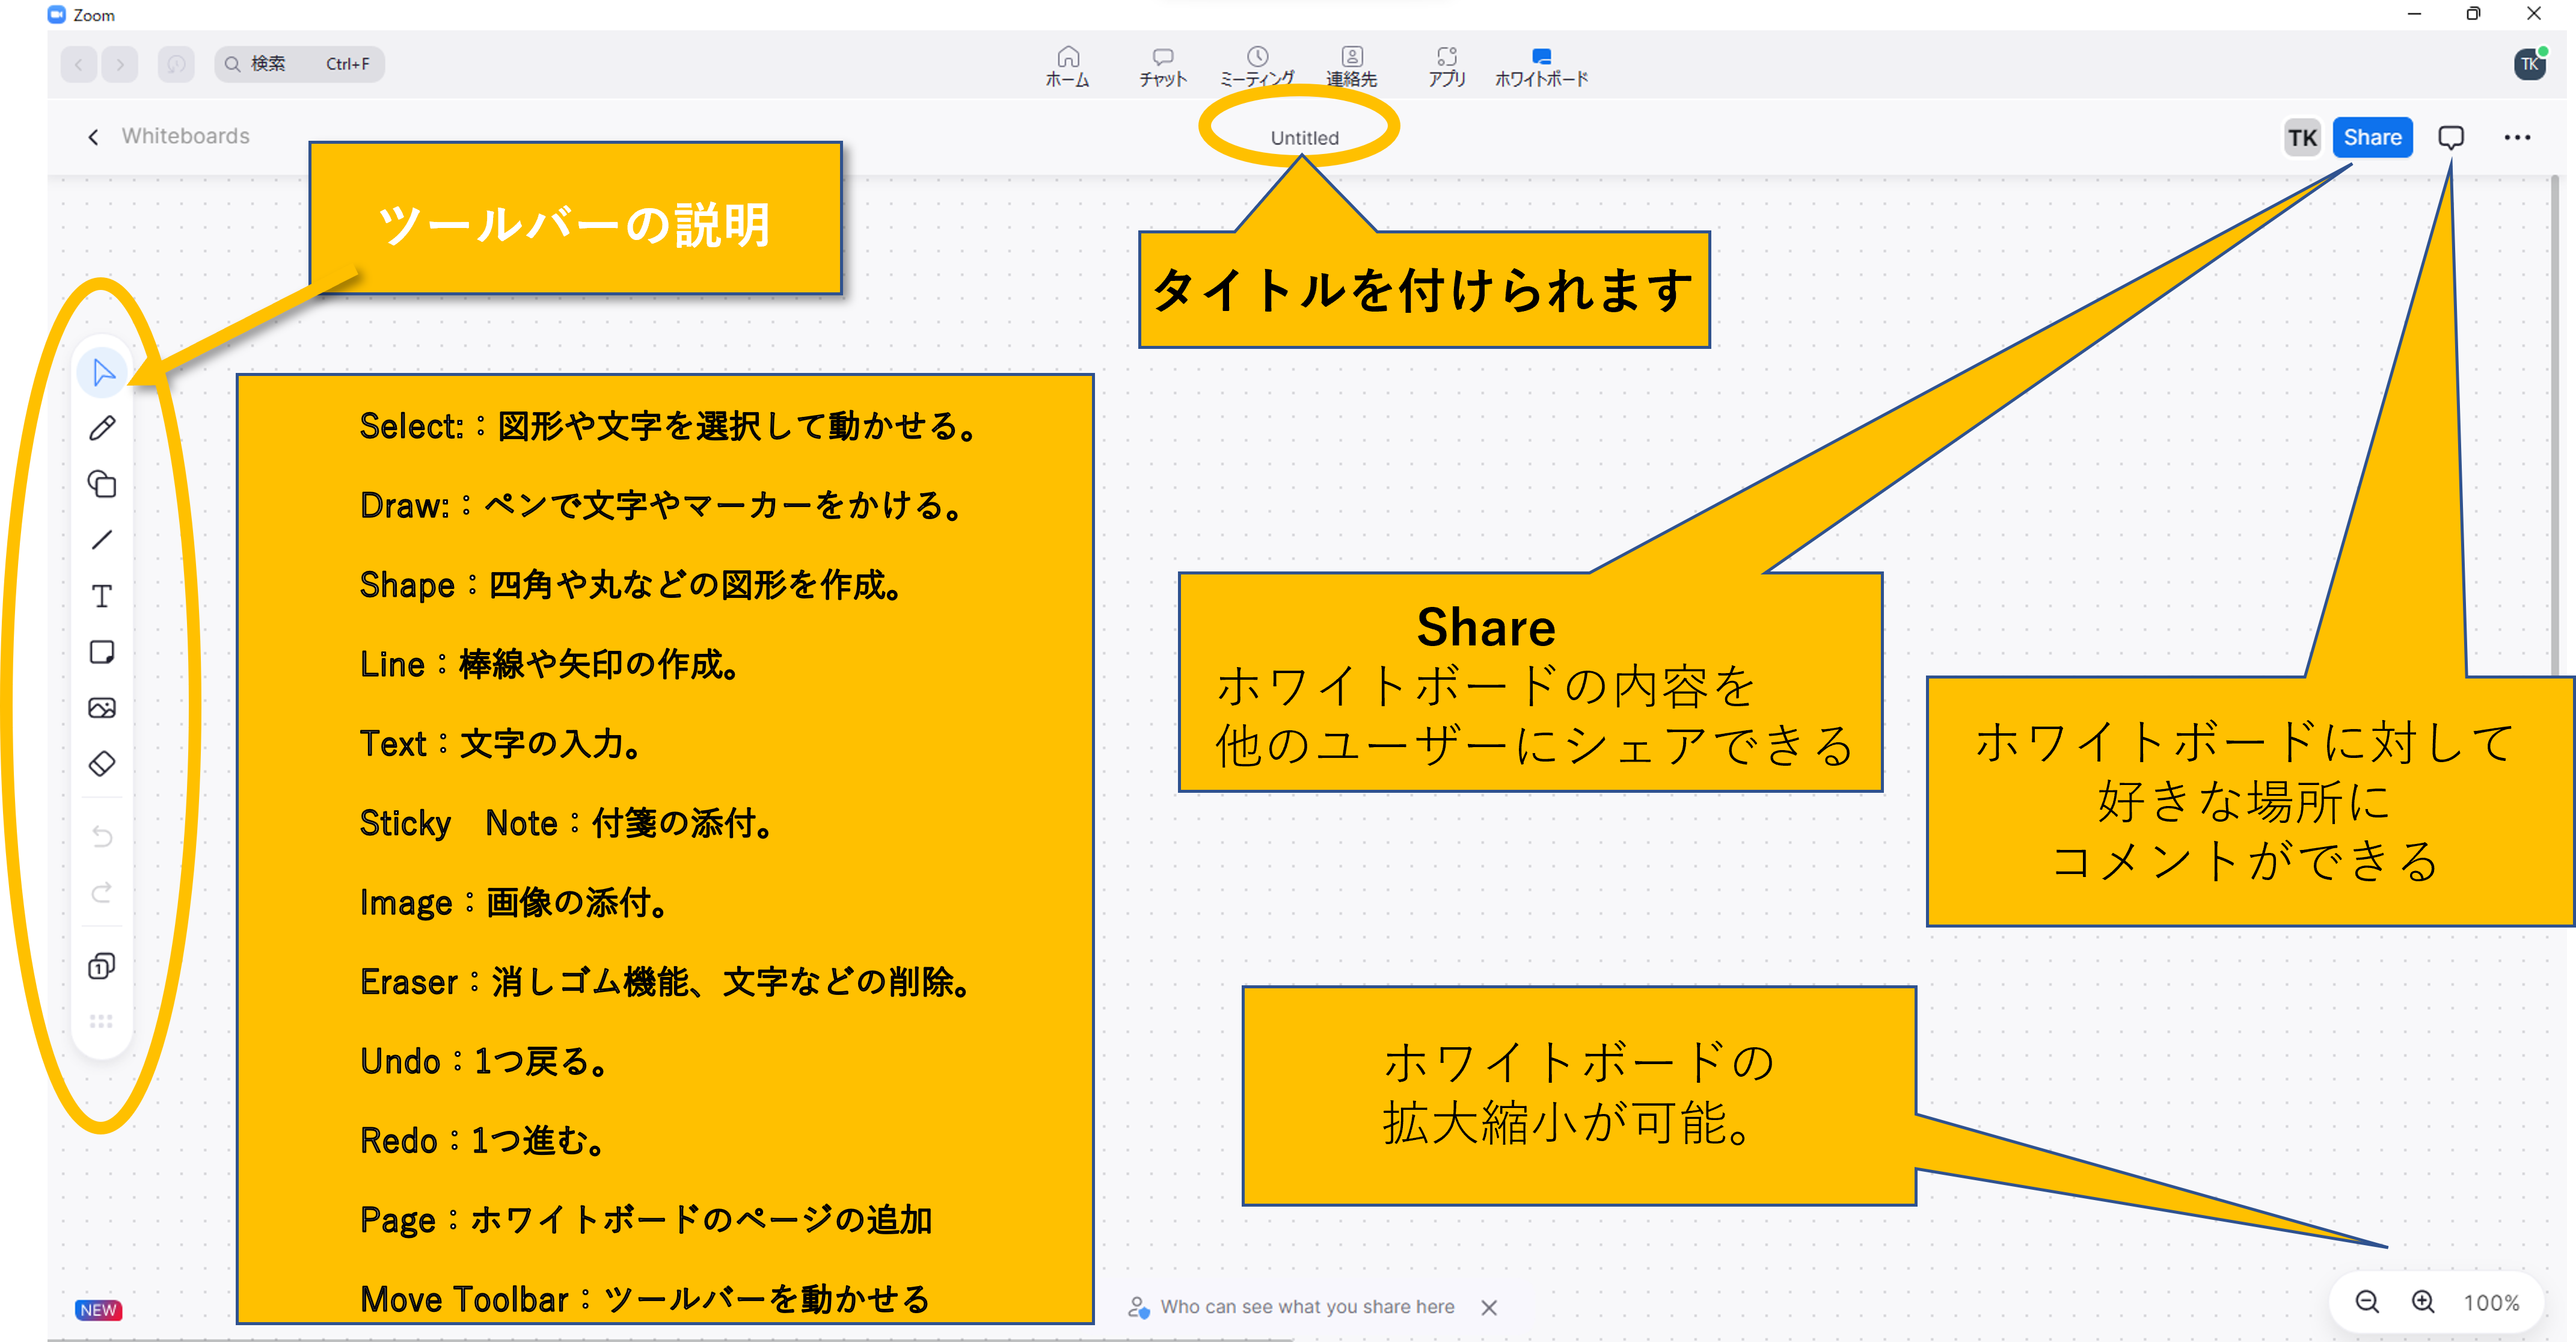Open the Page panel icon
Viewport: 2576px width, 1342px height.
pyautogui.click(x=102, y=966)
